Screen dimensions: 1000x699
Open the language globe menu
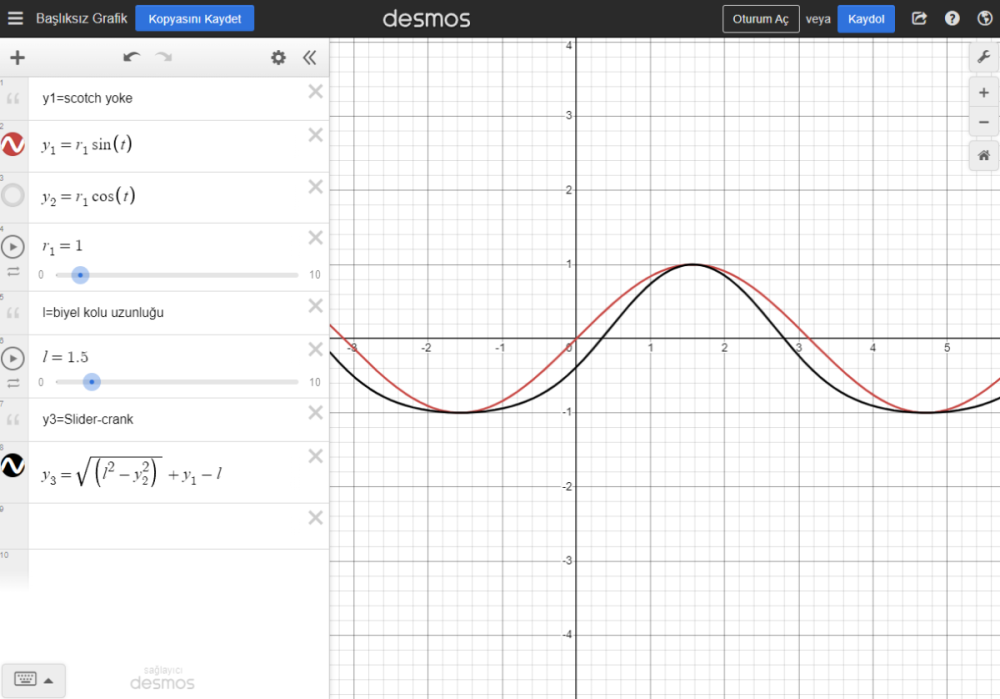click(984, 17)
